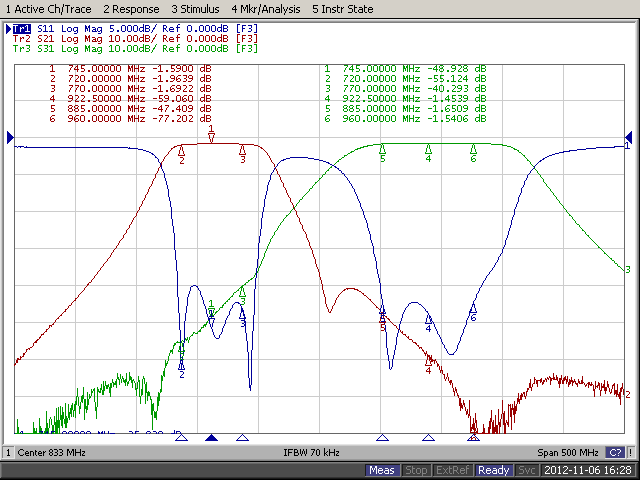Click green readout 745 MHz -48.928 dB
Image resolution: width=640 pixels, height=480 pixels.
pos(405,69)
